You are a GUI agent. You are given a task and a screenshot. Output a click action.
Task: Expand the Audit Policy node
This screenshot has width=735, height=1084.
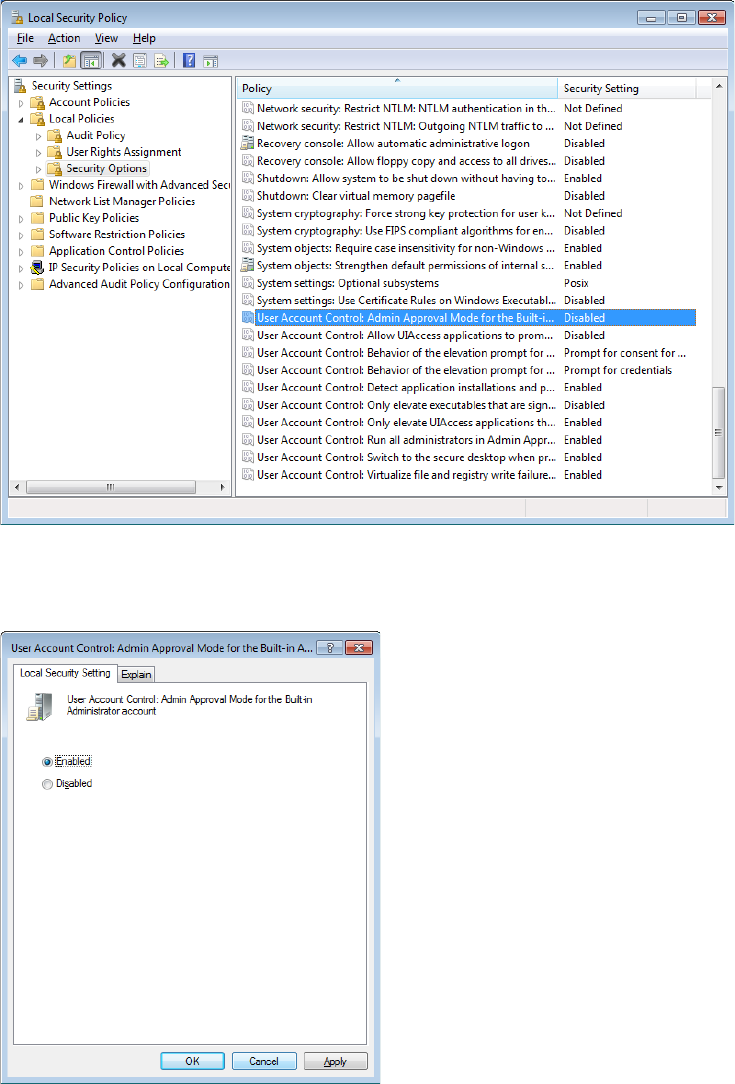(x=39, y=136)
